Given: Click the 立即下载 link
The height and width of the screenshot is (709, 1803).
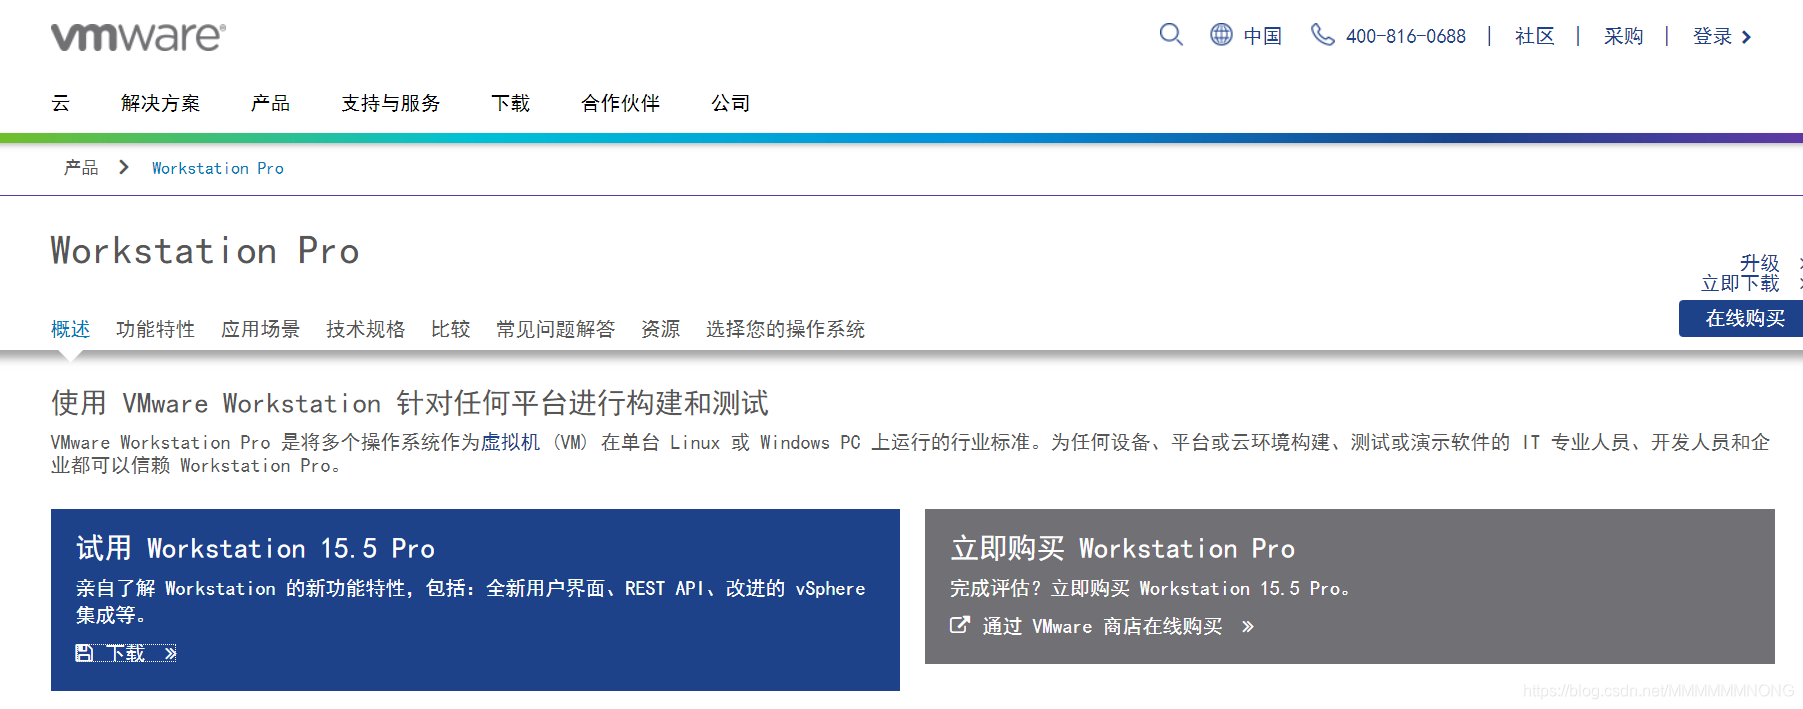Looking at the screenshot, I should (1740, 283).
